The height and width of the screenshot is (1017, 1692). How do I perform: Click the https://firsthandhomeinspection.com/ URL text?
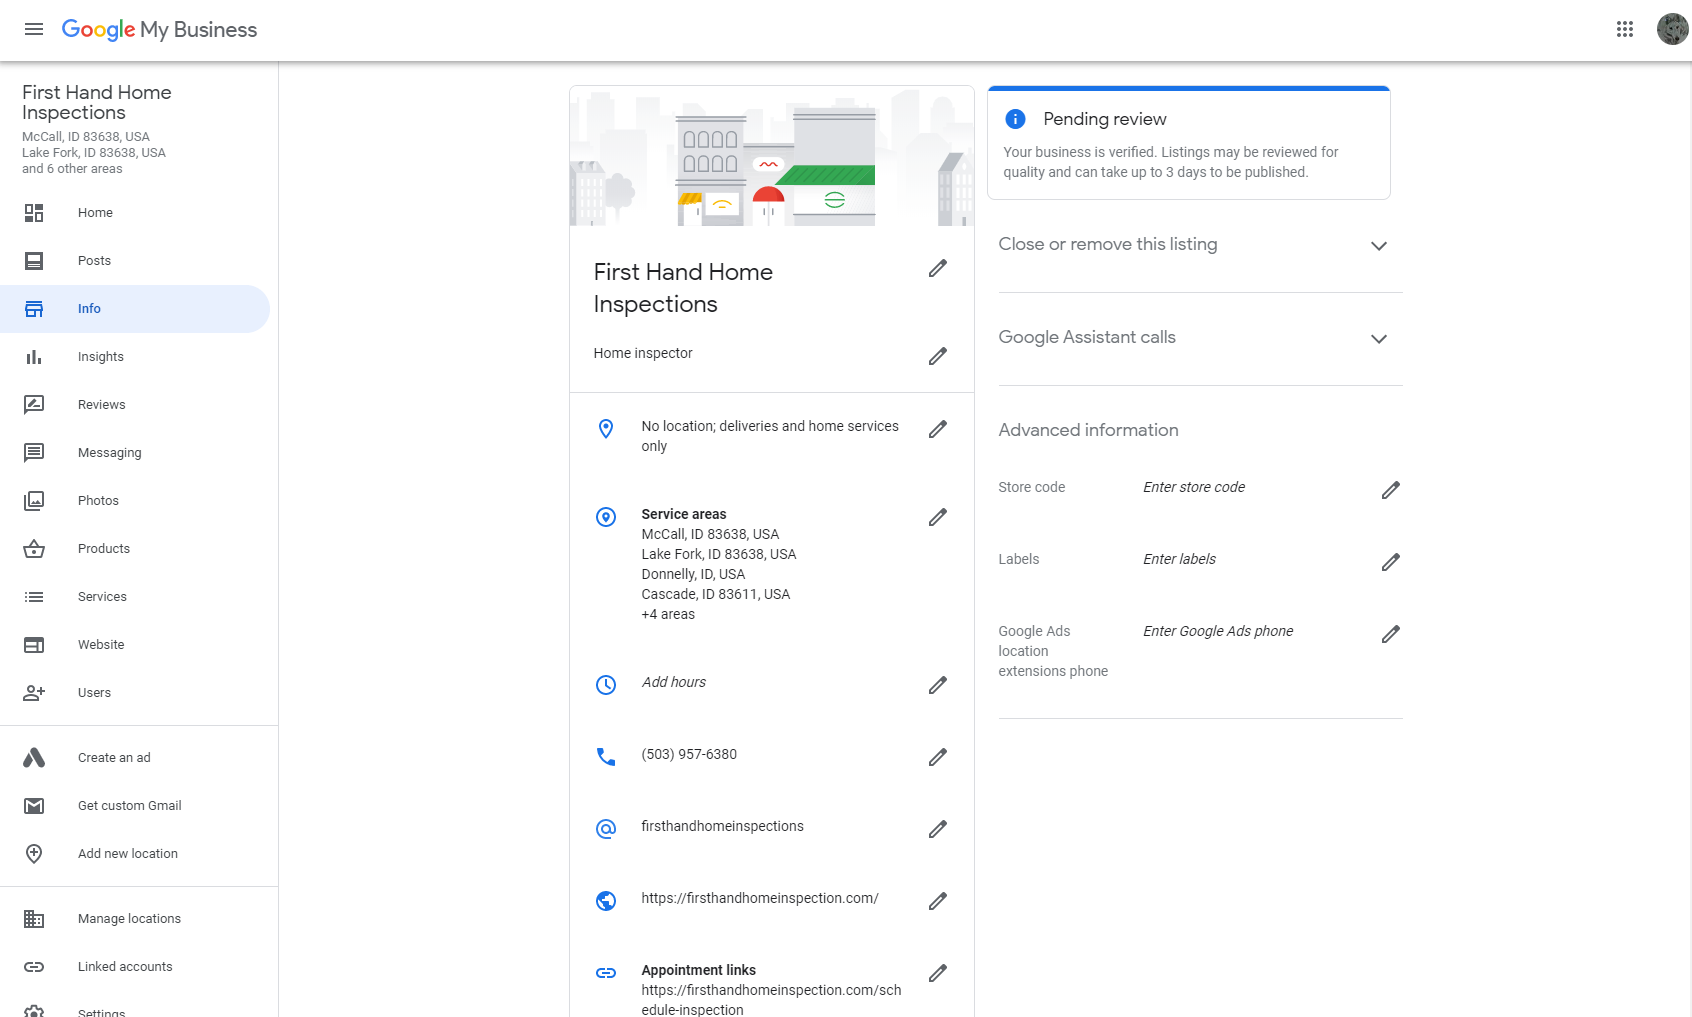tap(760, 898)
